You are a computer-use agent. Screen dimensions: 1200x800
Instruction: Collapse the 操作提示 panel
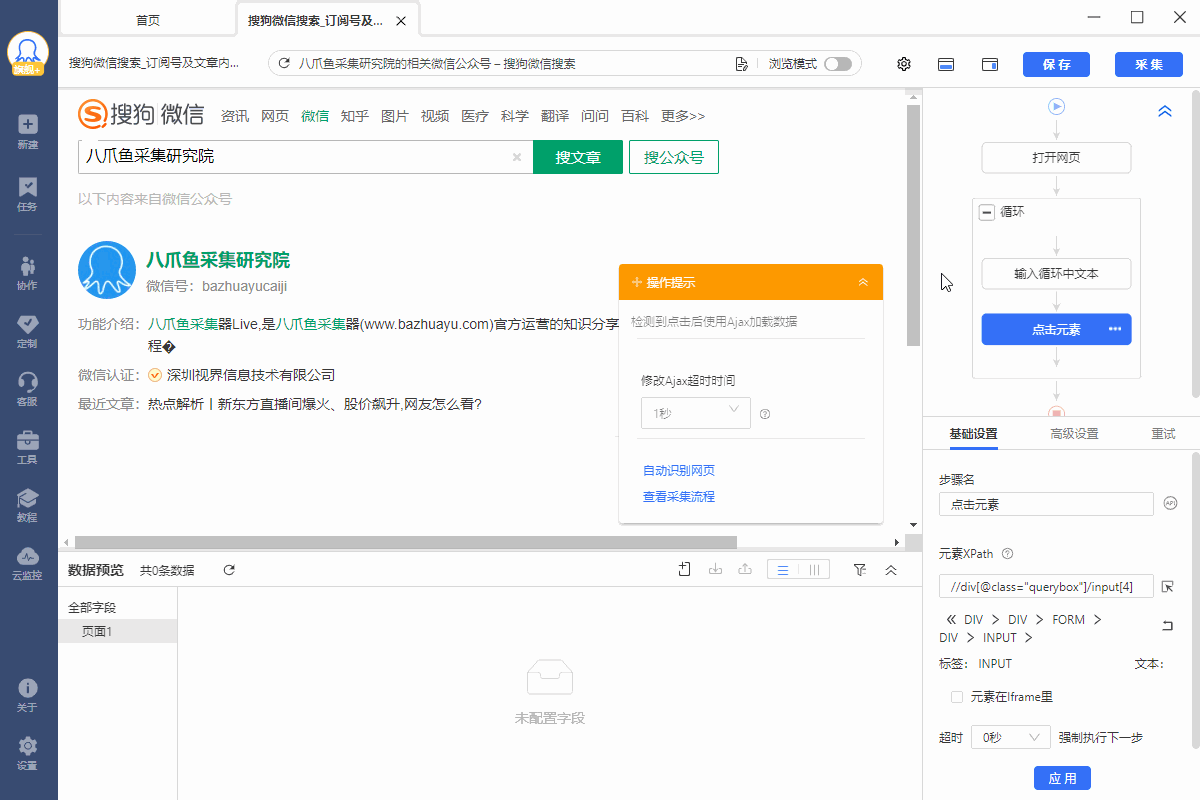click(863, 282)
